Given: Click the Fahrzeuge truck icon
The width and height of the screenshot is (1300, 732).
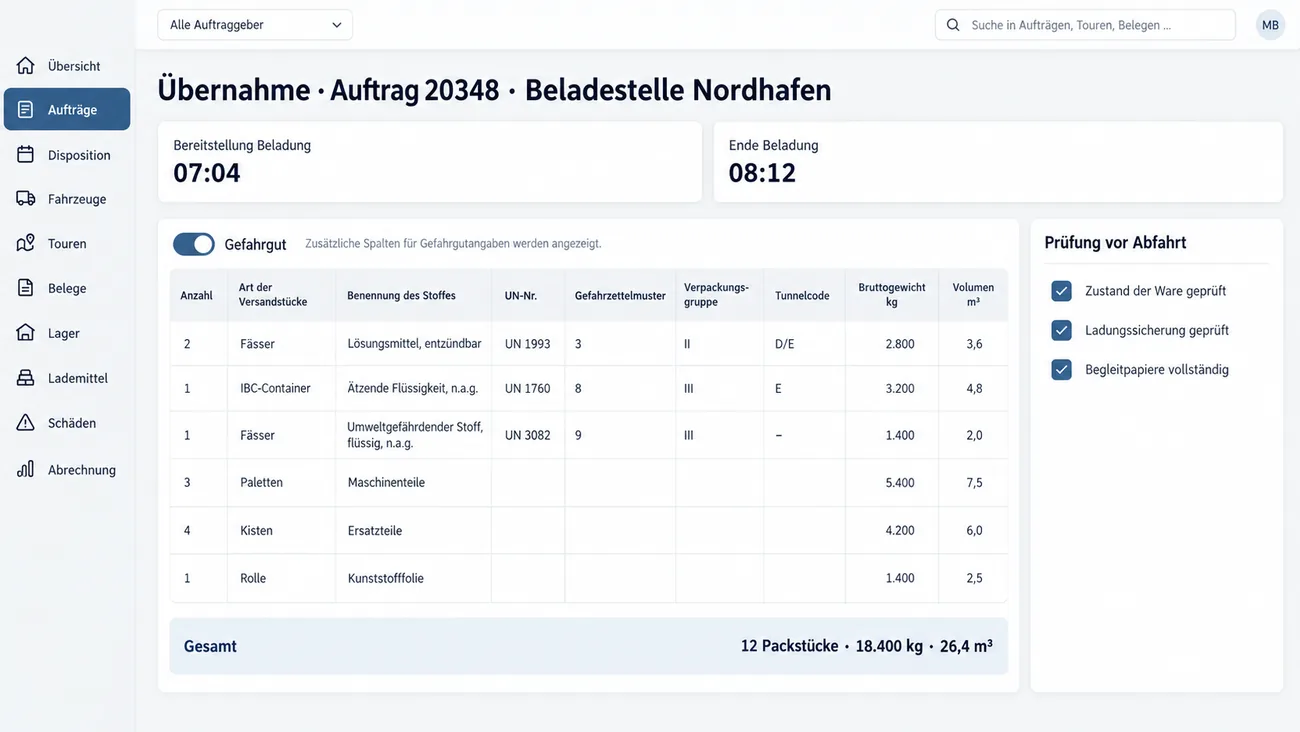Looking at the screenshot, I should pos(26,199).
